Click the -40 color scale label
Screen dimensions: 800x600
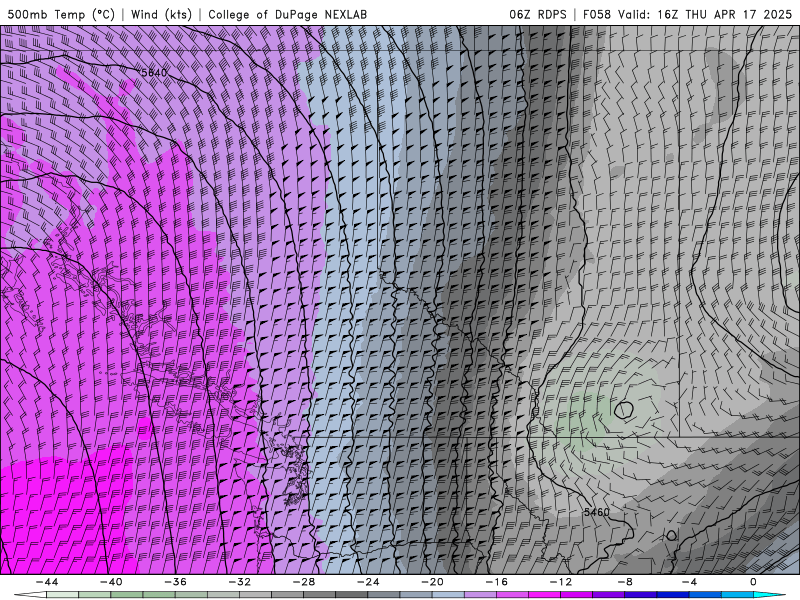click(x=111, y=582)
